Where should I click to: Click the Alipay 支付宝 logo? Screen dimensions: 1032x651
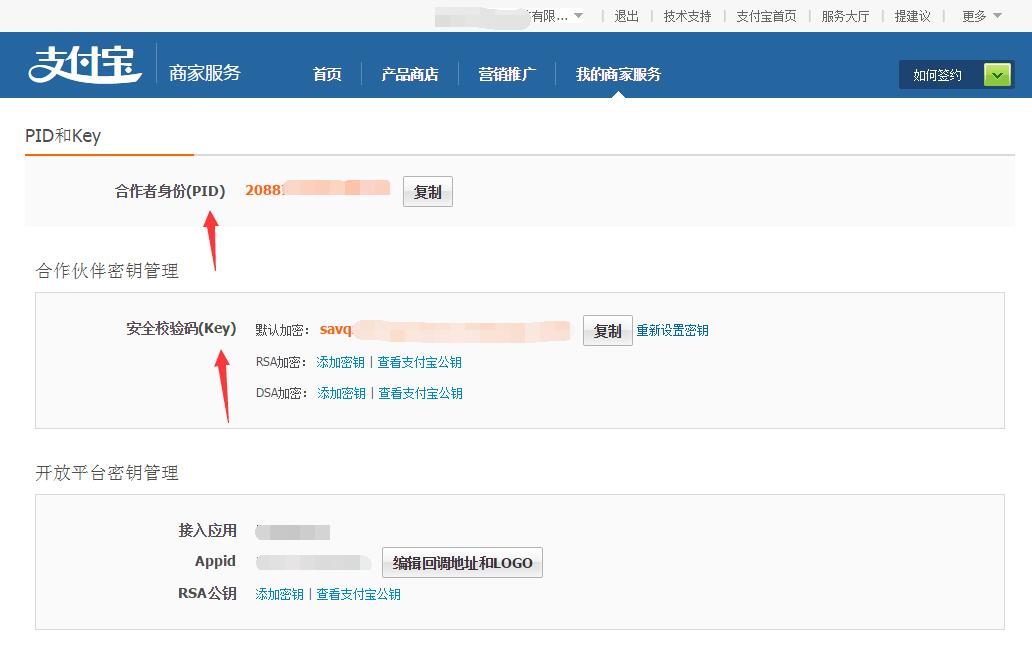pyautogui.click(x=84, y=65)
